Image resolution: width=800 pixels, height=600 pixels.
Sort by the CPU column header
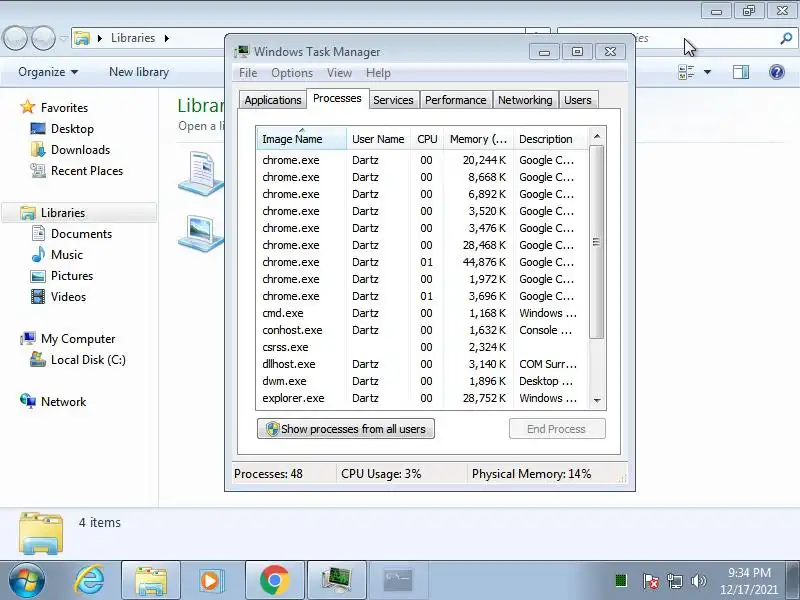[x=427, y=139]
